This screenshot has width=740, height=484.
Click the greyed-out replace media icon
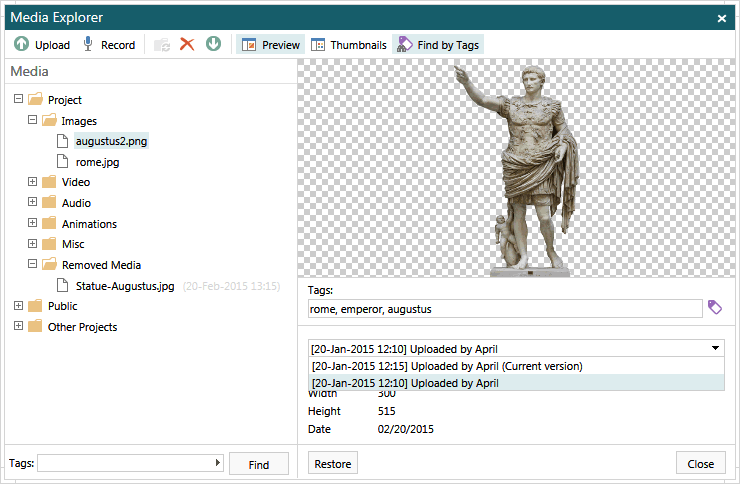tap(162, 45)
